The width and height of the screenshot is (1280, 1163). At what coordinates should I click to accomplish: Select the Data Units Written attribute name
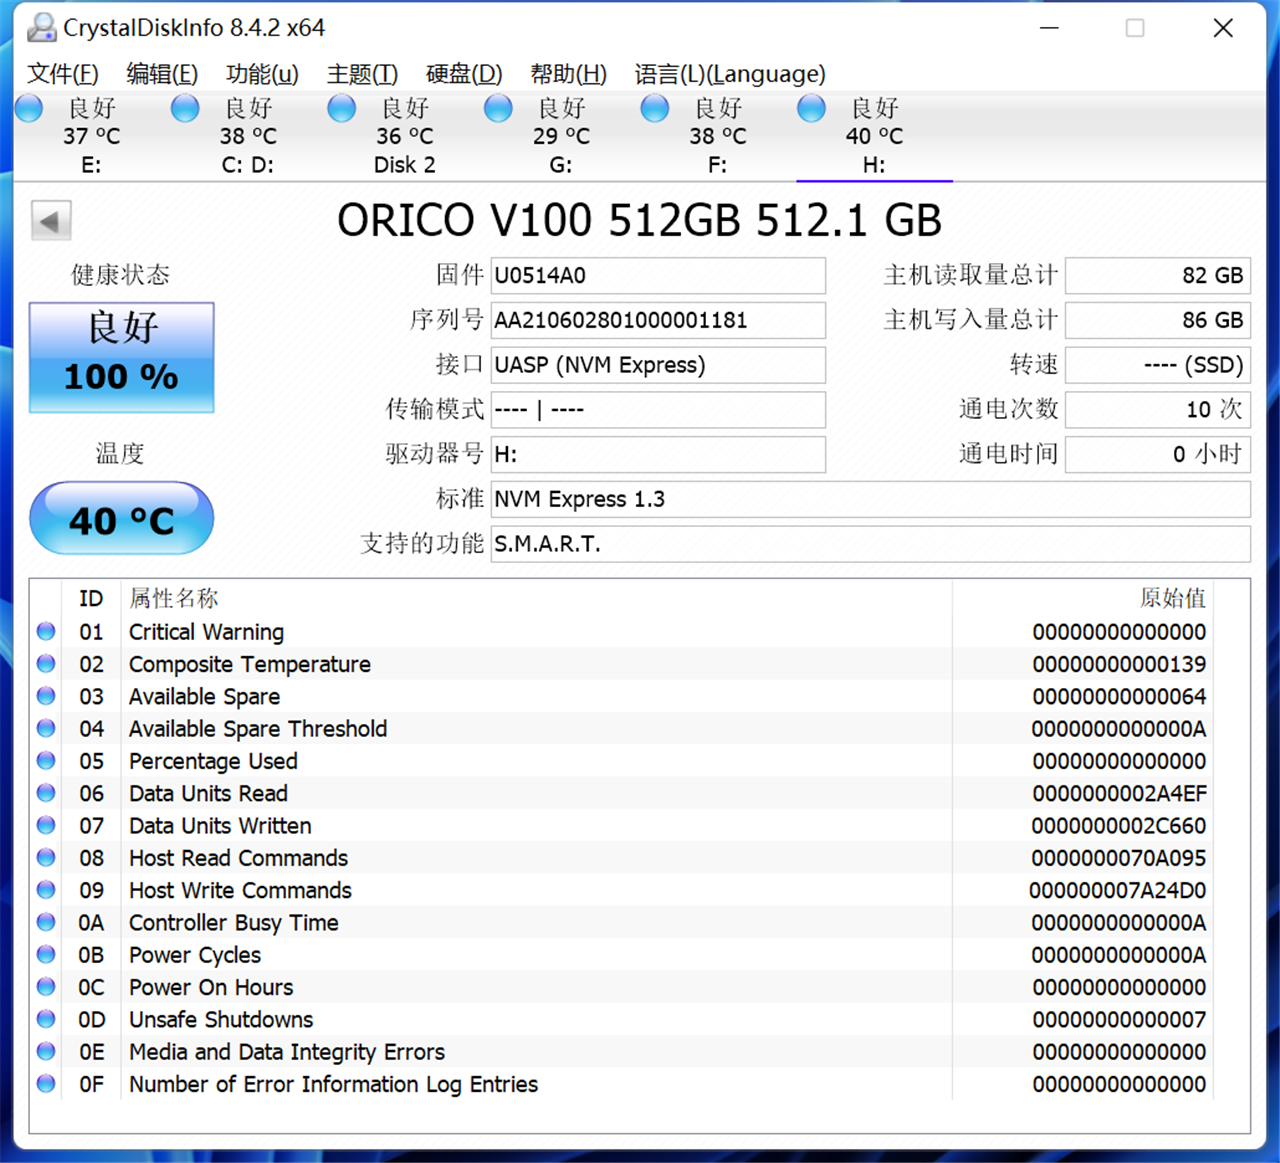[220, 826]
